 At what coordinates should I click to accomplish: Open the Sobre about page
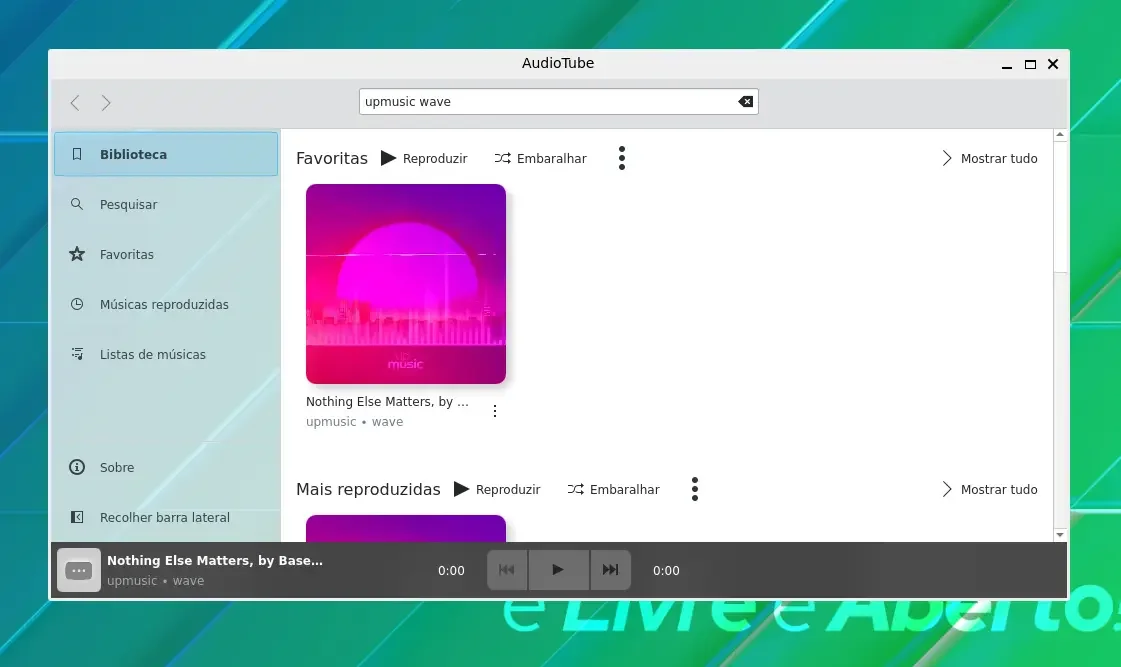click(x=166, y=468)
